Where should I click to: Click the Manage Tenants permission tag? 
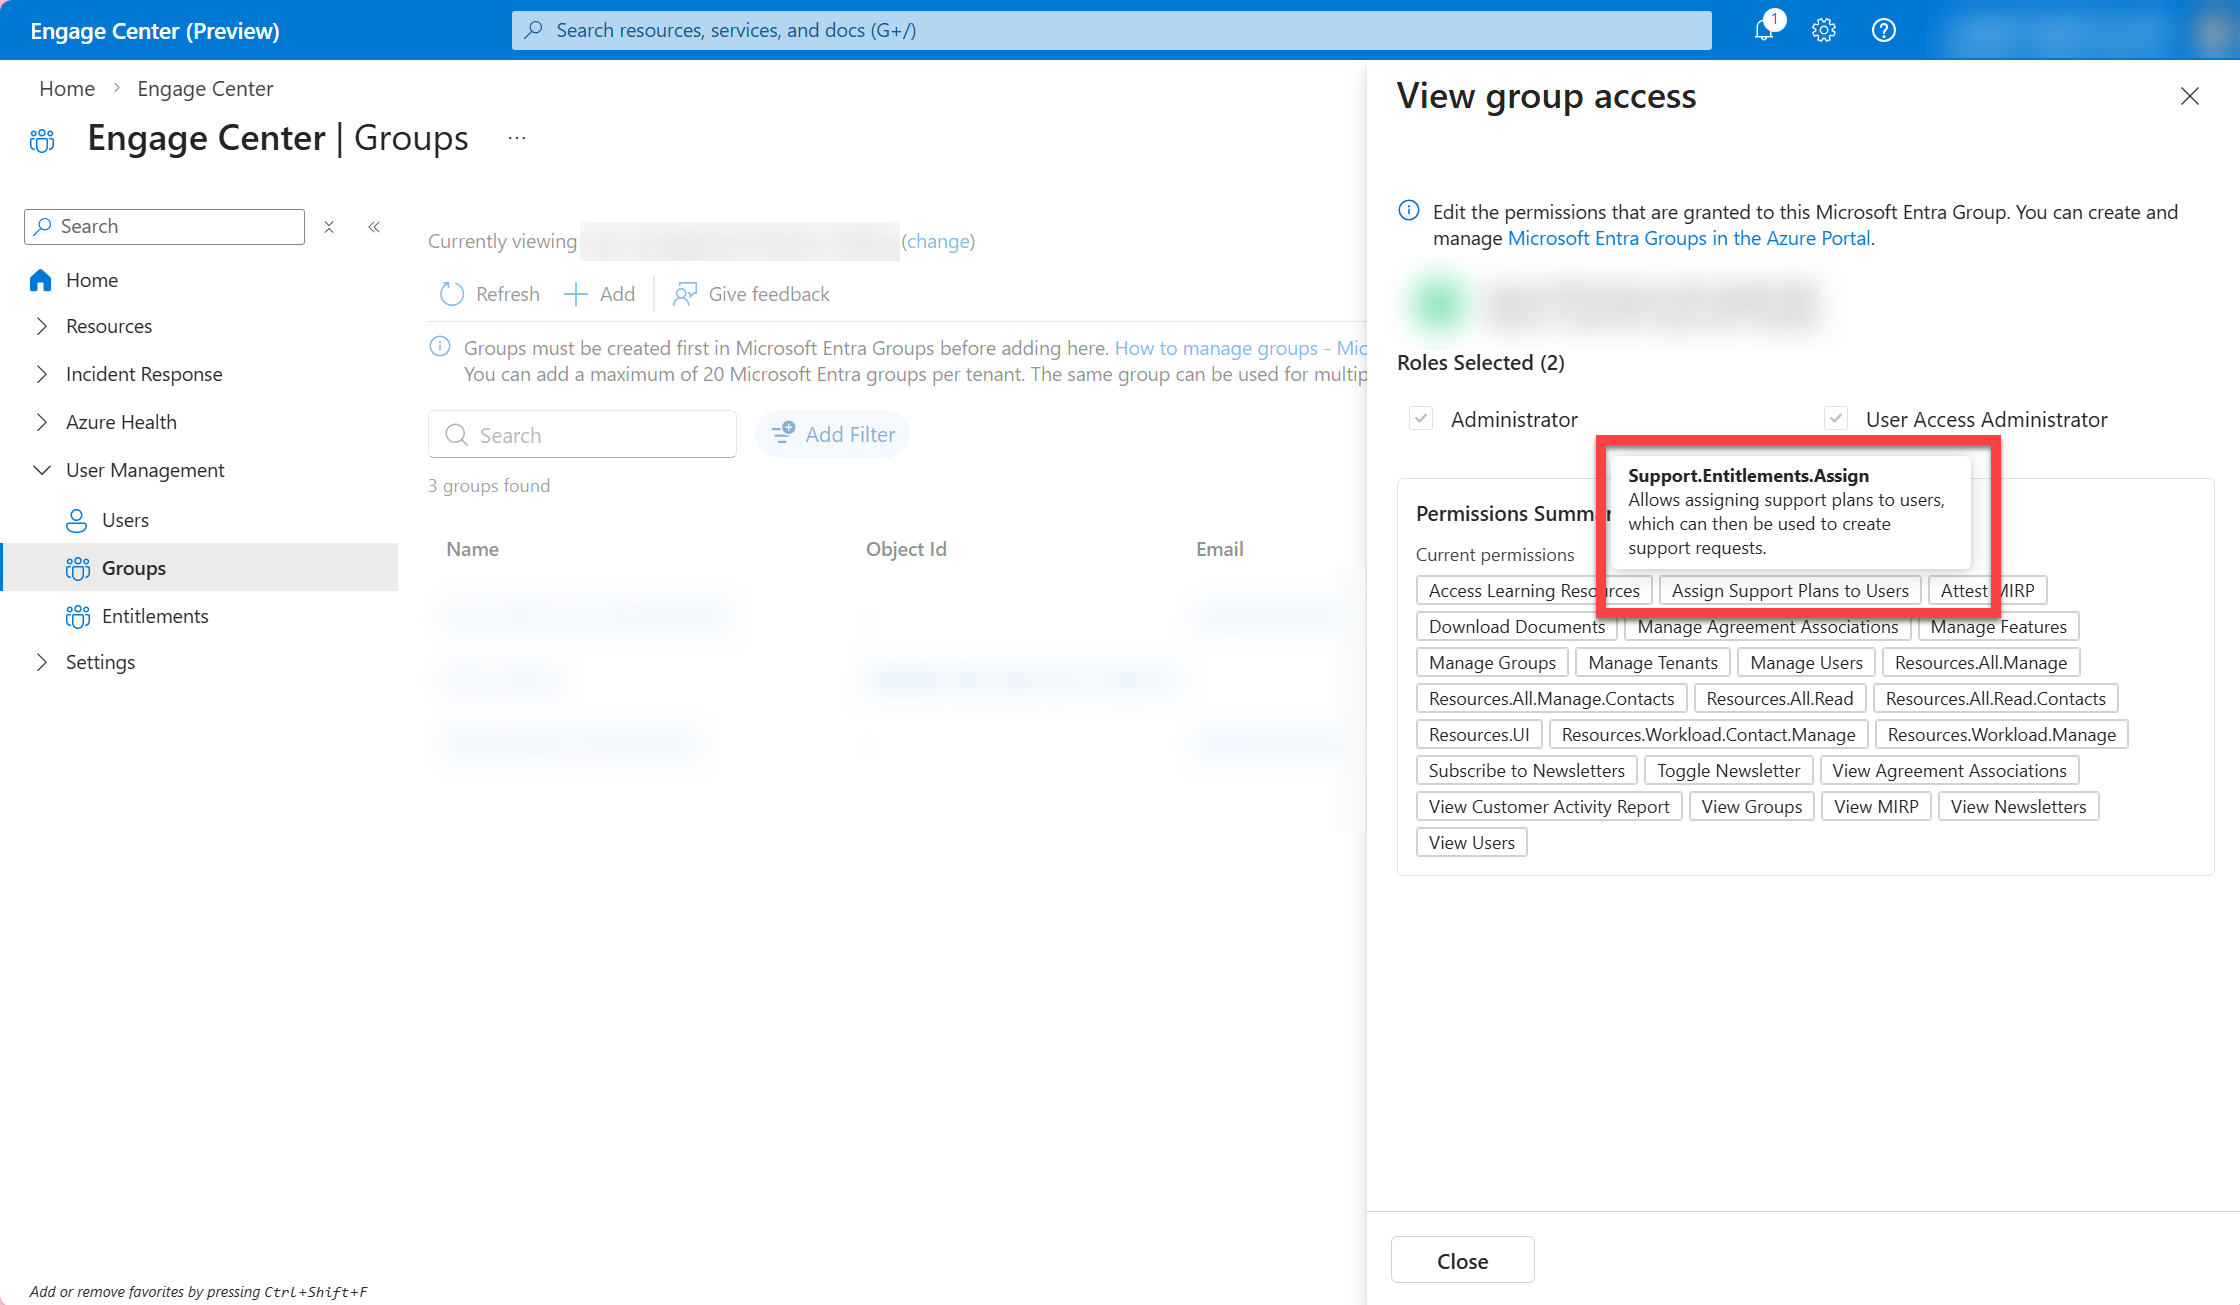[x=1653, y=662]
